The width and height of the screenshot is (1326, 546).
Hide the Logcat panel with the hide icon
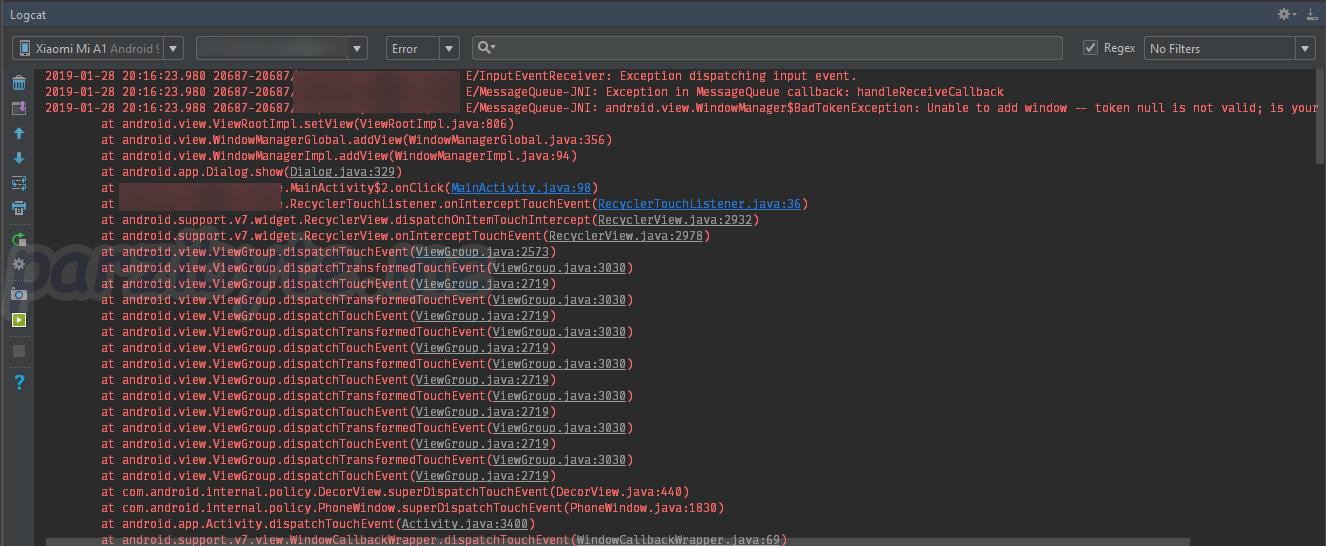[x=1311, y=14]
